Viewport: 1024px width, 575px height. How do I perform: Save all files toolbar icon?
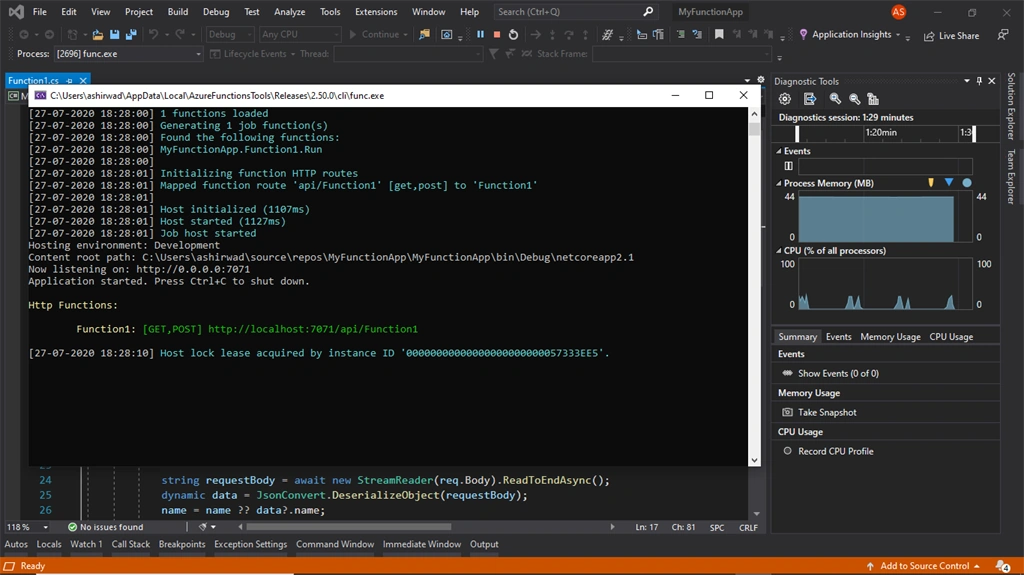pos(131,34)
